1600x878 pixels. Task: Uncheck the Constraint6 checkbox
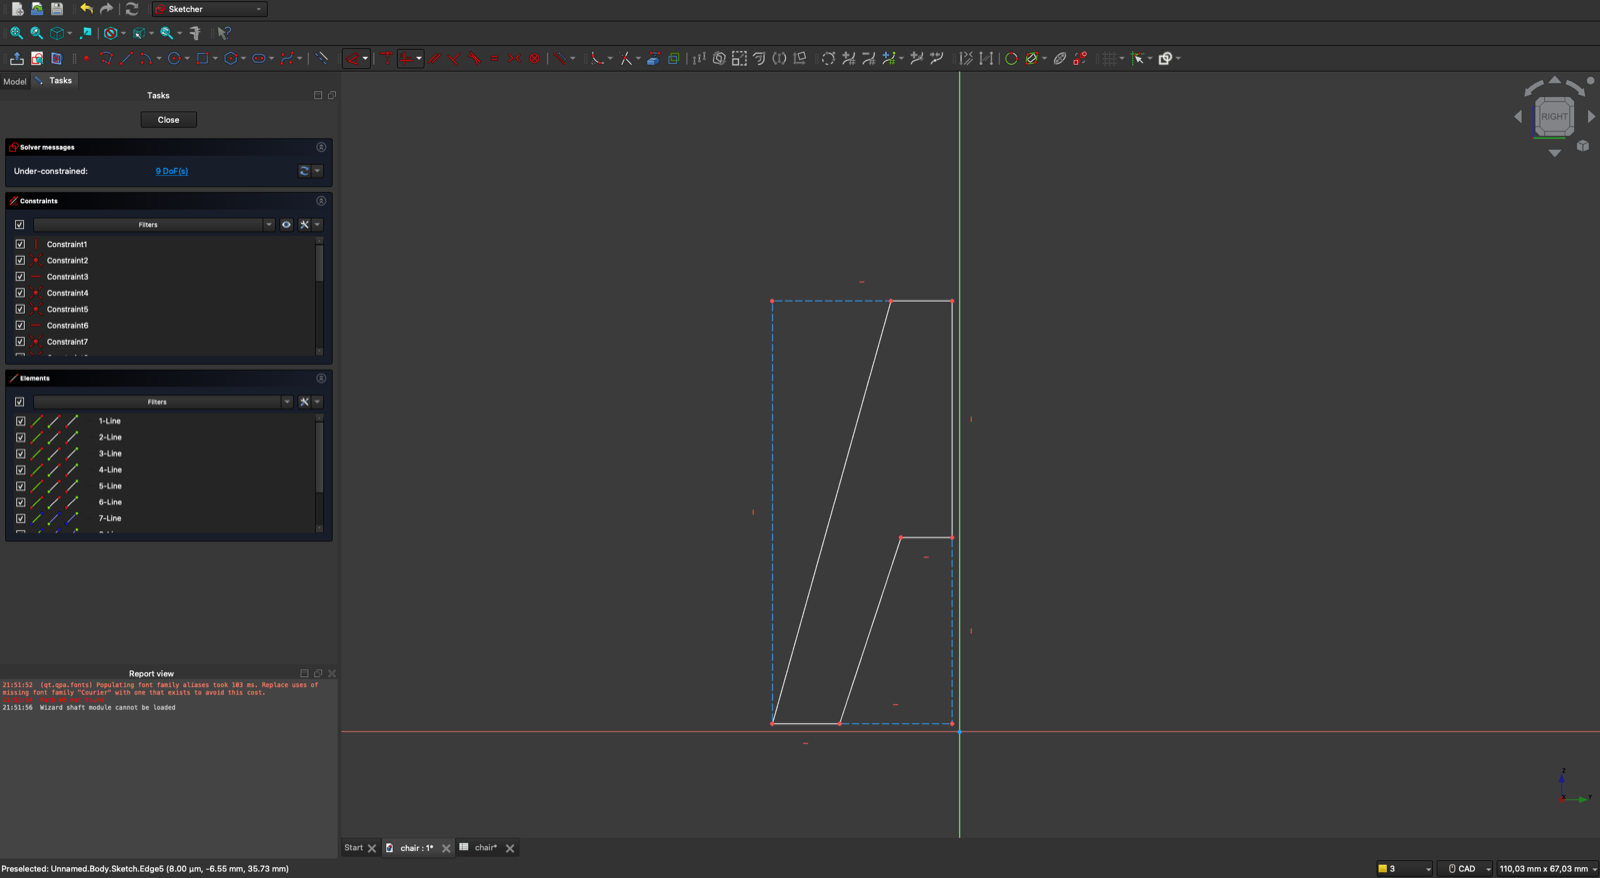pos(20,325)
